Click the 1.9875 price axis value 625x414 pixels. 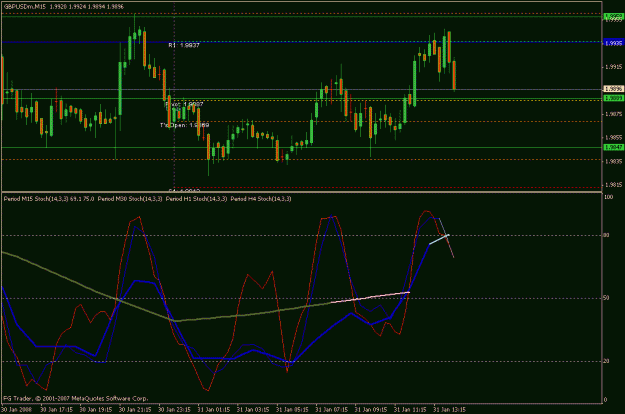pos(614,114)
